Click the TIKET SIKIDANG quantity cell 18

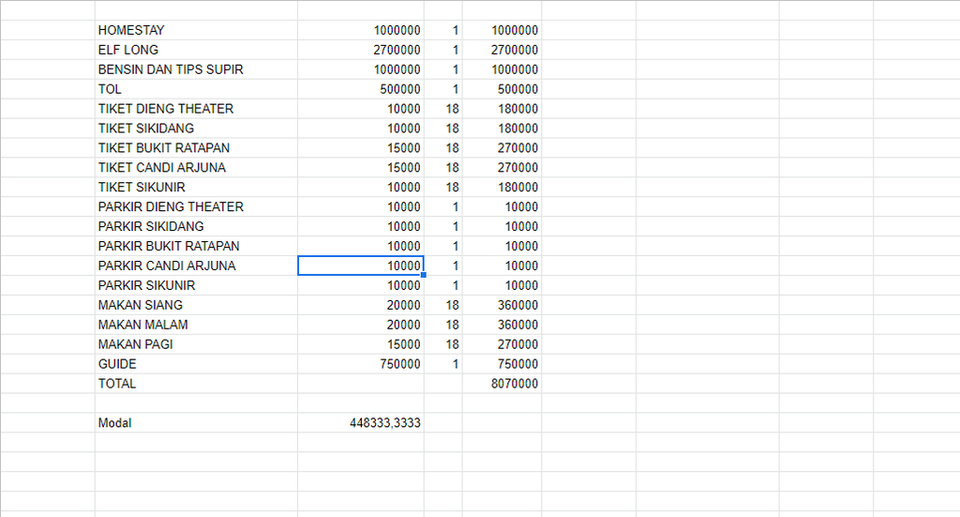443,128
